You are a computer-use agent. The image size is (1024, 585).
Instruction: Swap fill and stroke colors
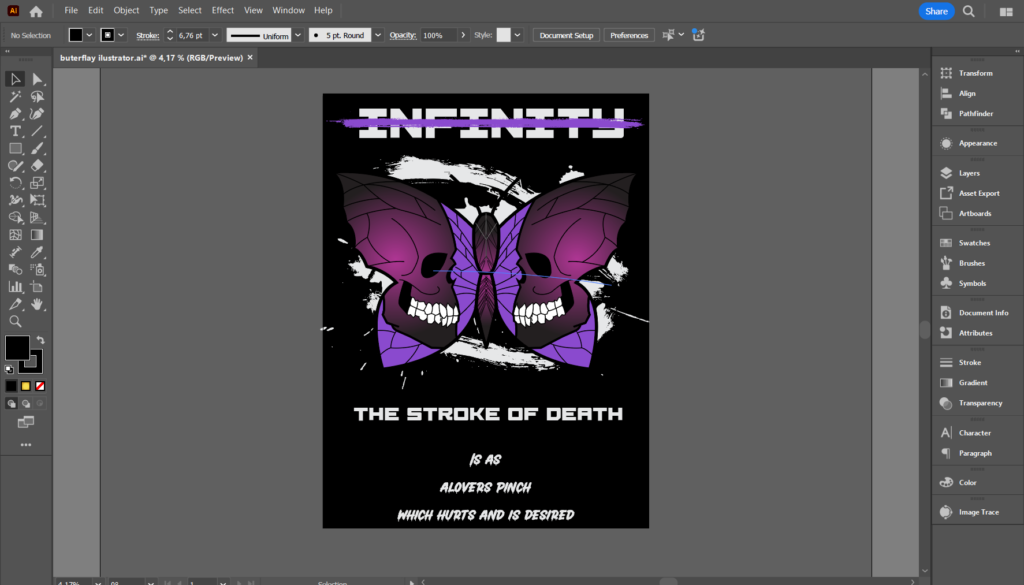tap(41, 340)
